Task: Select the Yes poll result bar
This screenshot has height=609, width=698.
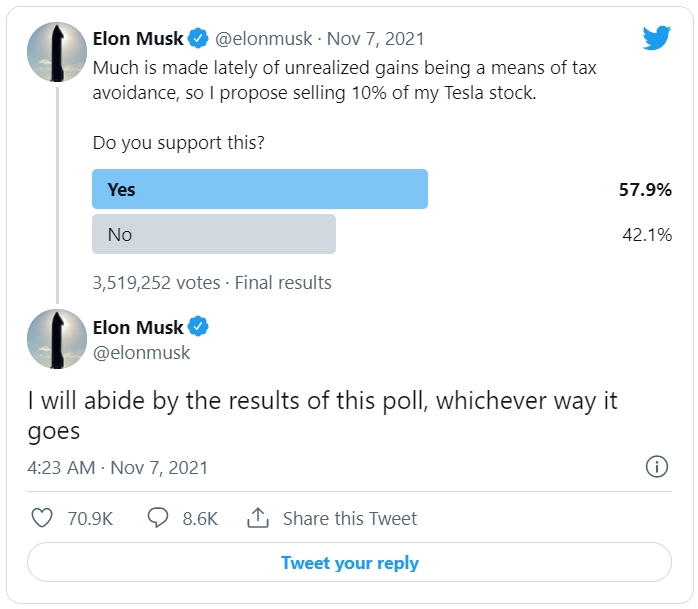Action: 260,189
